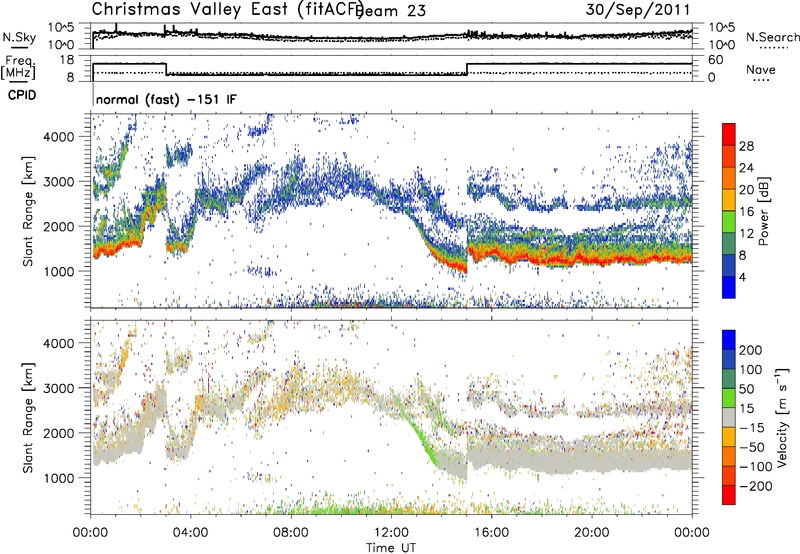Click the Velocity [m s-1] colorbar label

(782, 417)
